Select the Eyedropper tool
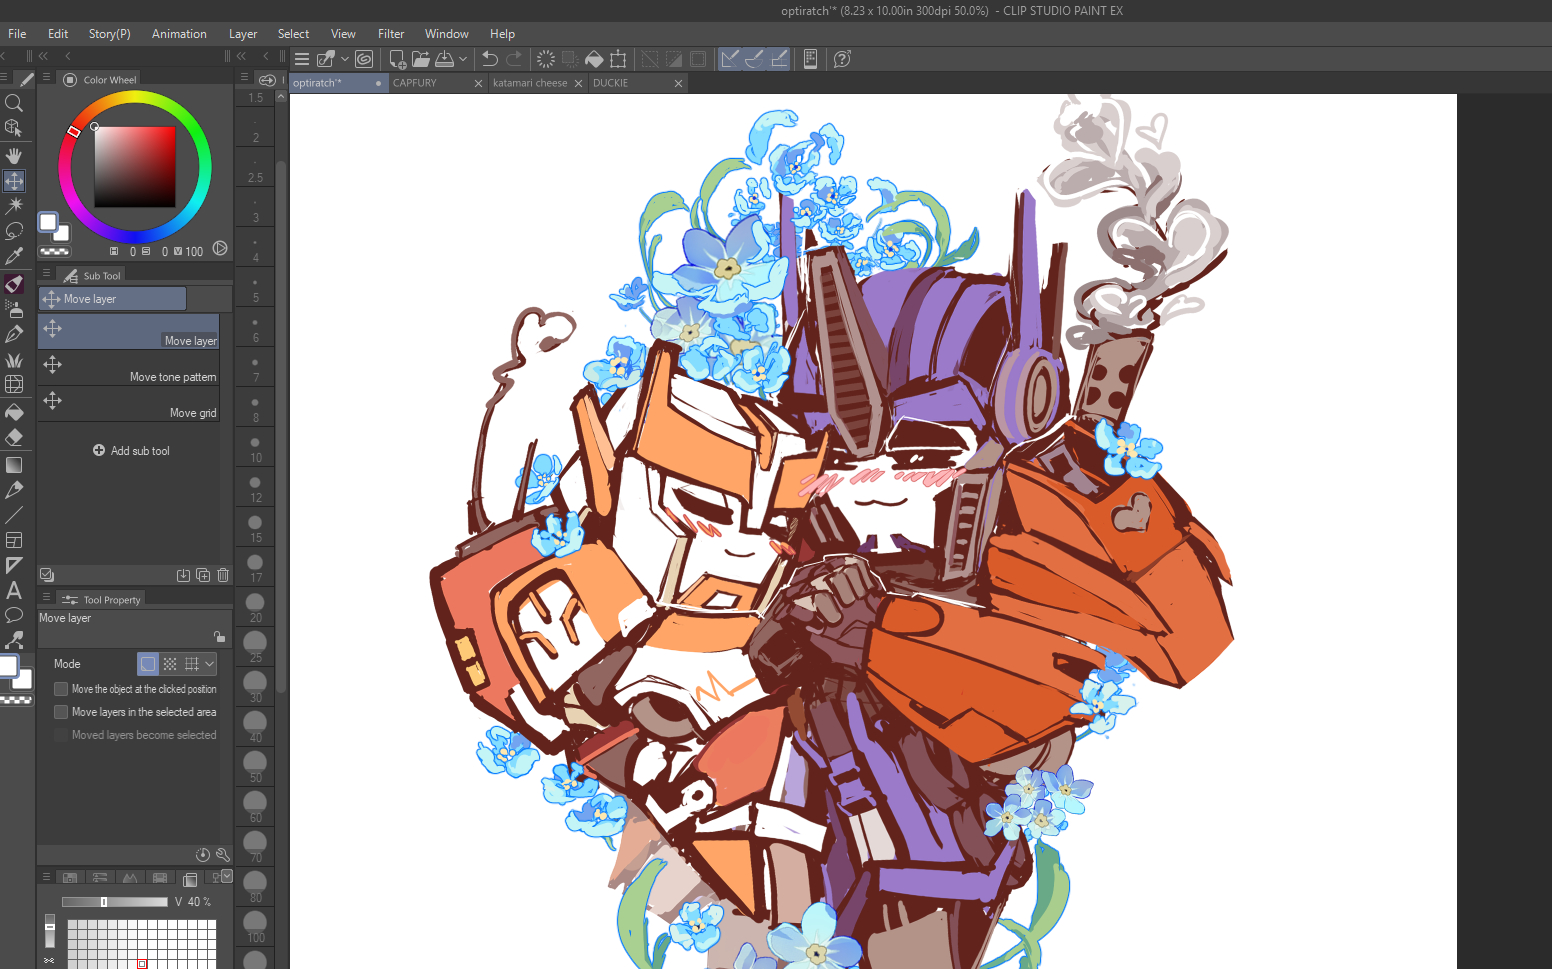1552x969 pixels. 14,256
